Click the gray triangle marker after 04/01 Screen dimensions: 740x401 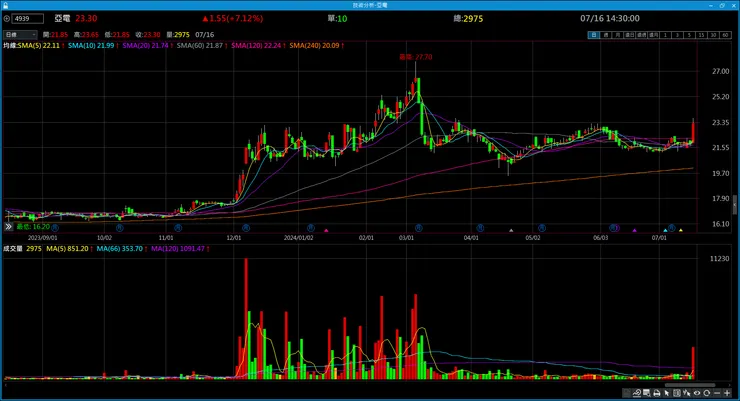[511, 230]
